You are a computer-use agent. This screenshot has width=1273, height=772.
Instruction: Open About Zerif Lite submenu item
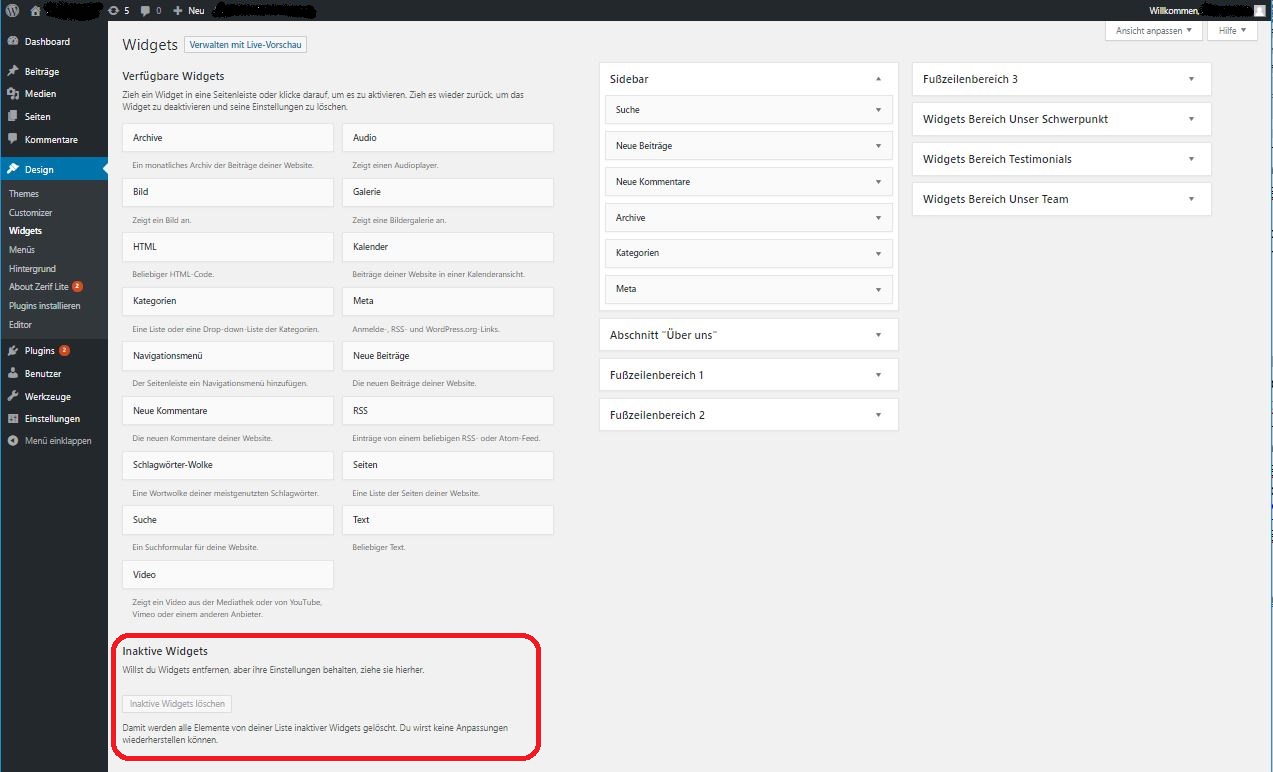coord(39,287)
